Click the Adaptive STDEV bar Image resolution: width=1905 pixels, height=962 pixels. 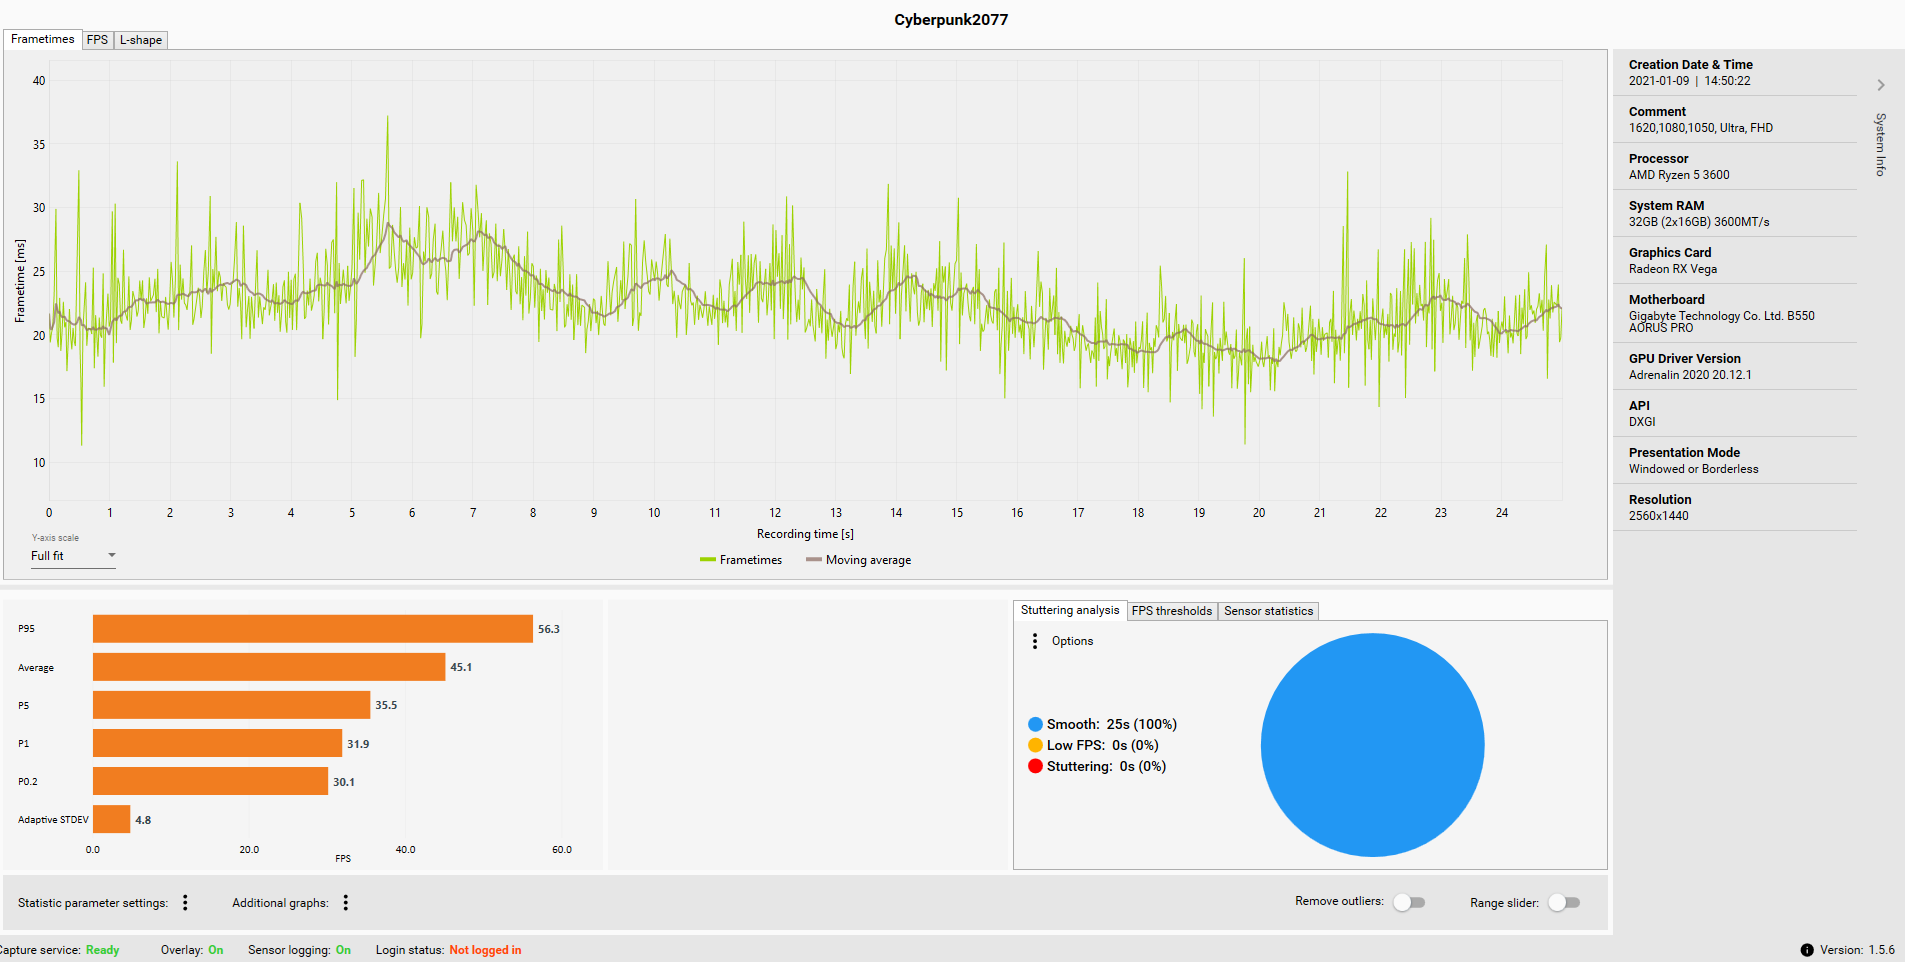[111, 819]
